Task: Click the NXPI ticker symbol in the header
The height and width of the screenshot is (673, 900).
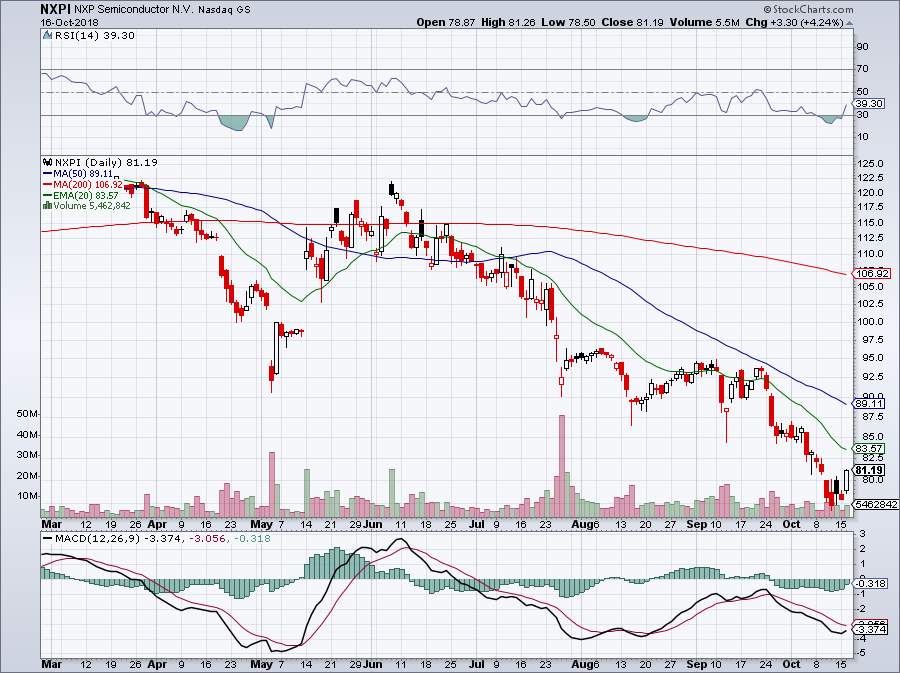Action: point(56,9)
